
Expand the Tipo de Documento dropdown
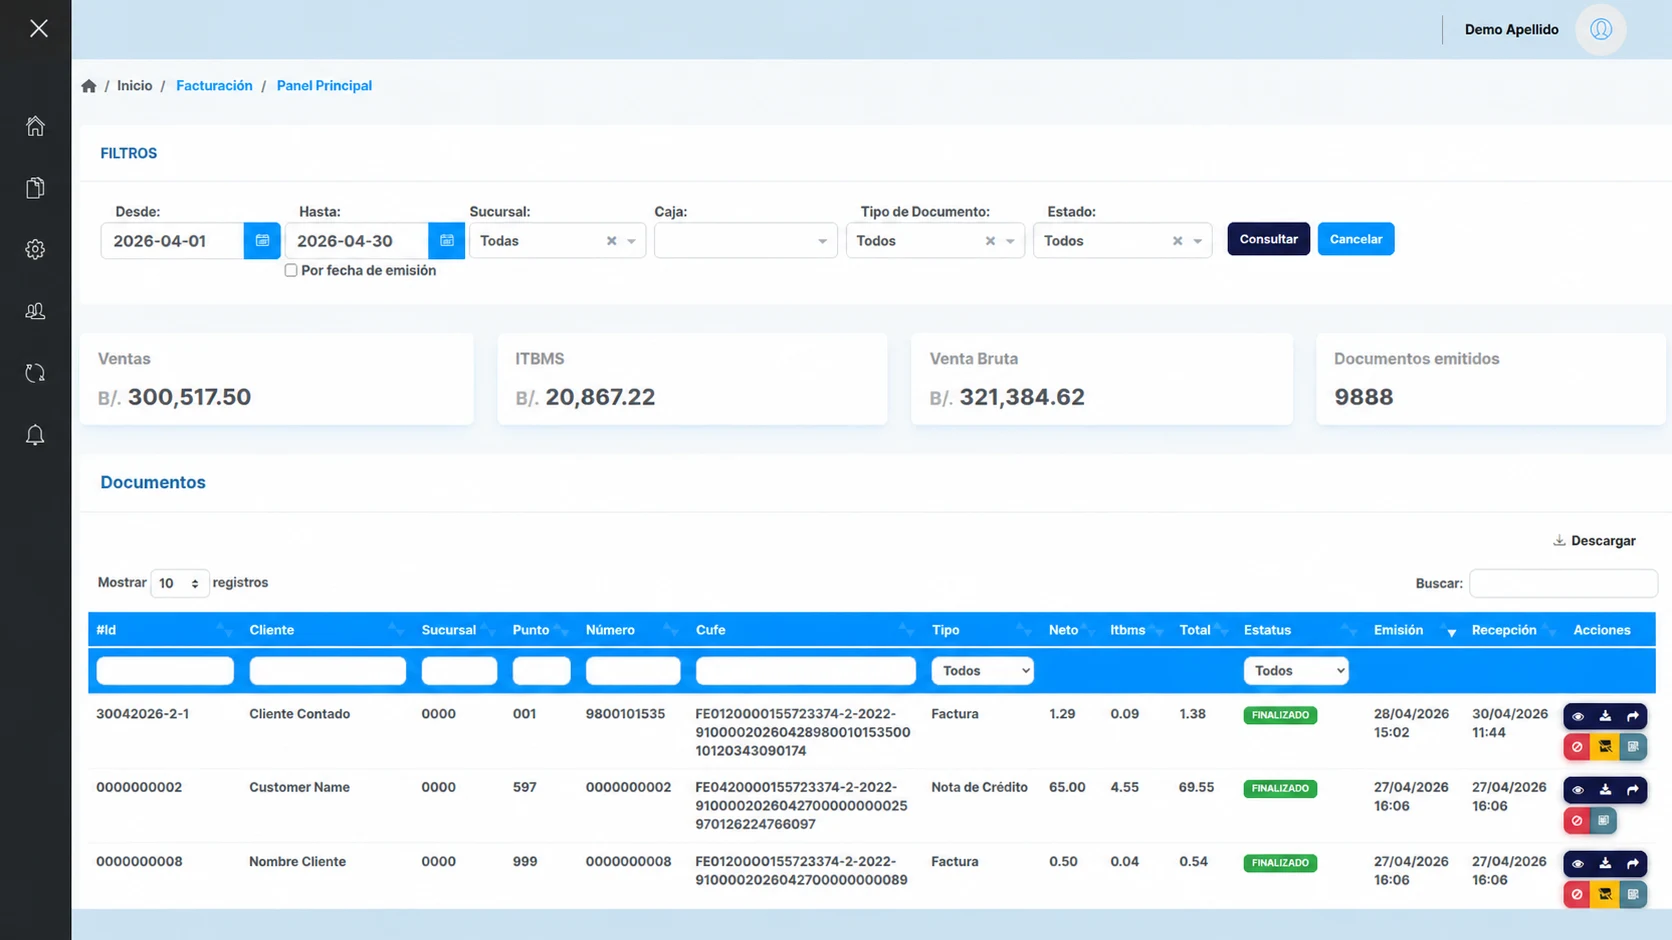tap(1010, 241)
